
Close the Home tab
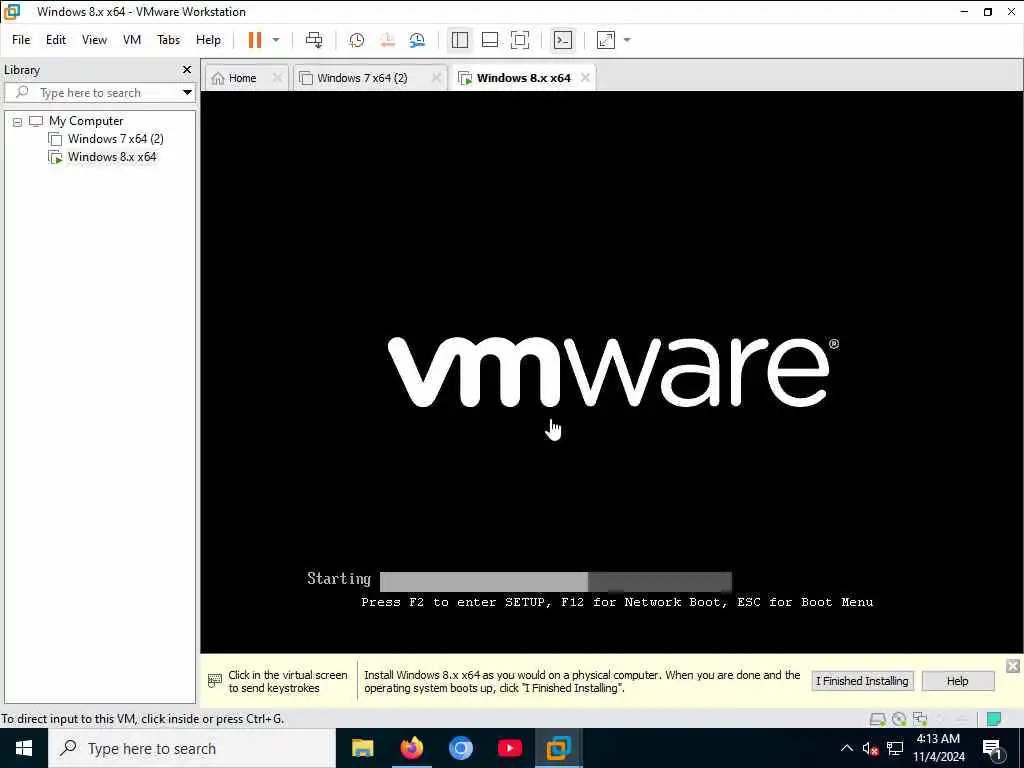coord(277,78)
